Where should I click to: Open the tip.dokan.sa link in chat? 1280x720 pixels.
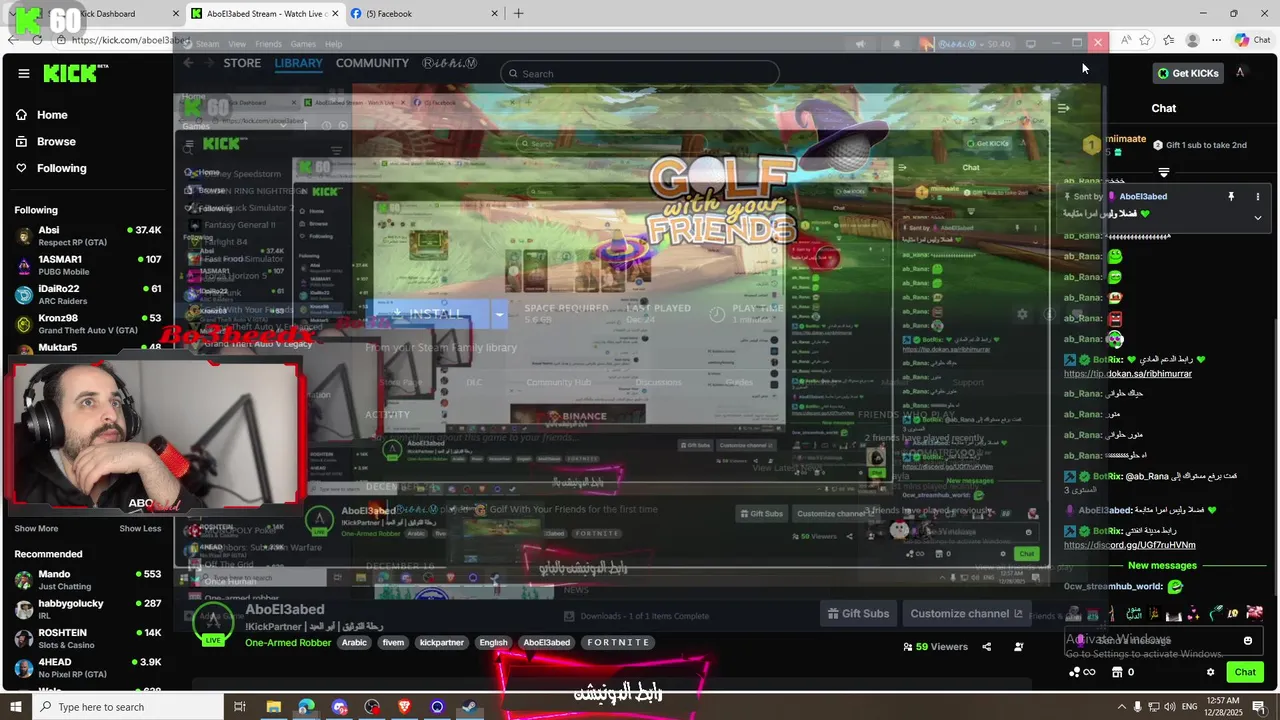[x=1127, y=374]
